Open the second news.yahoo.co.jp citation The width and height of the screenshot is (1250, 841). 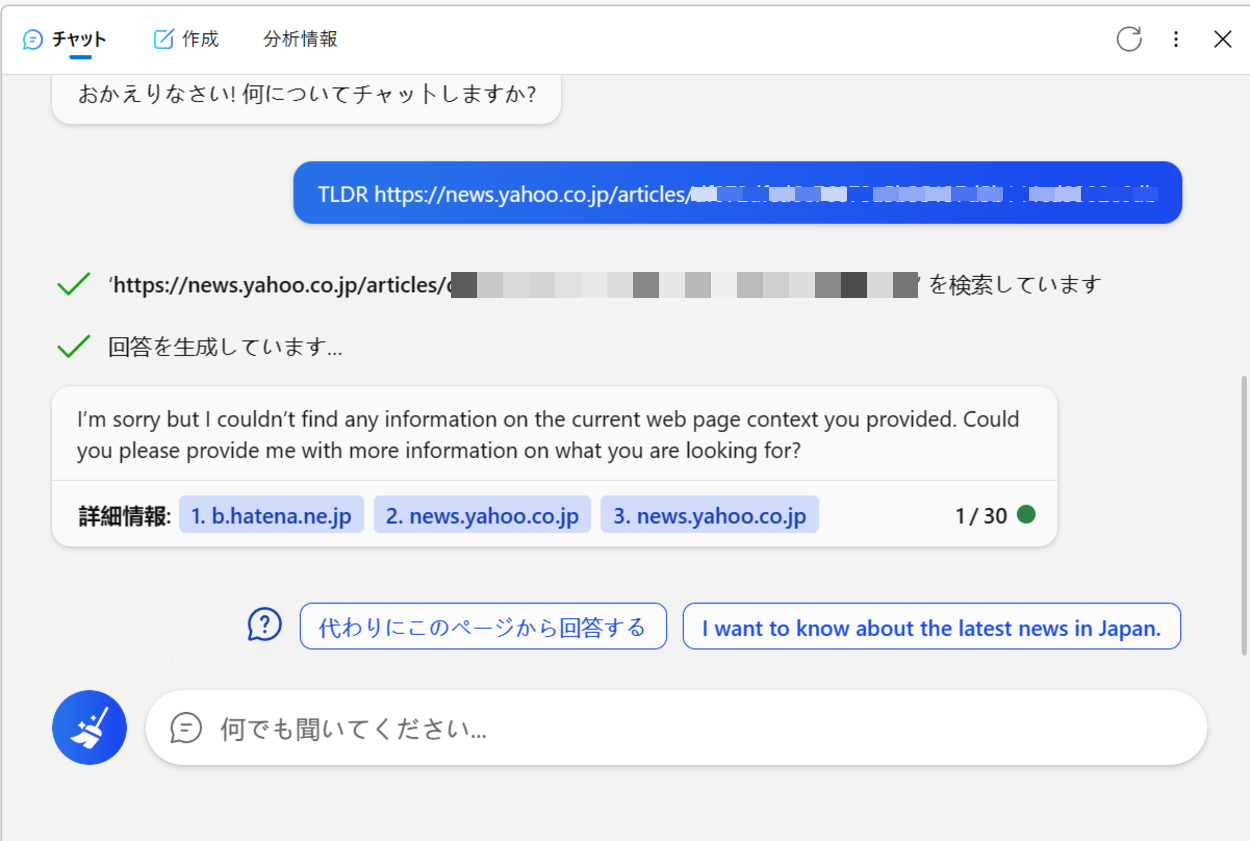[482, 514]
